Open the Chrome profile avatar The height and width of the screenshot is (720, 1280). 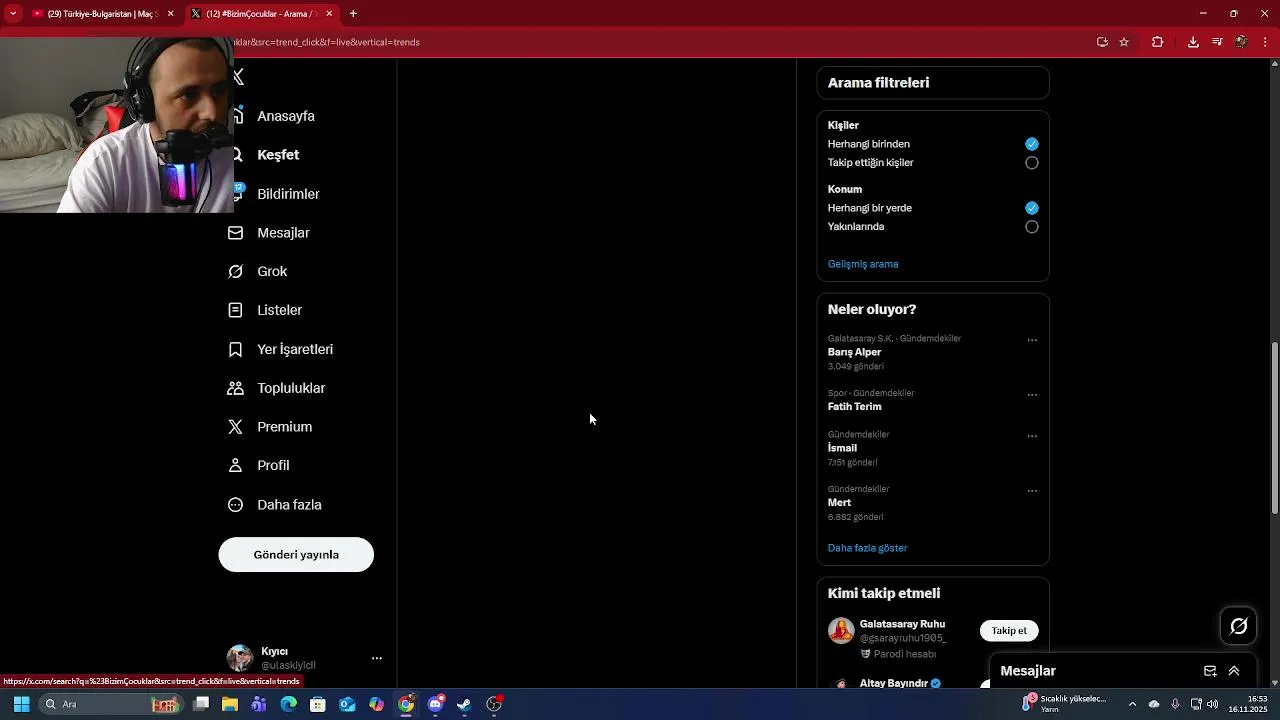pos(1241,42)
